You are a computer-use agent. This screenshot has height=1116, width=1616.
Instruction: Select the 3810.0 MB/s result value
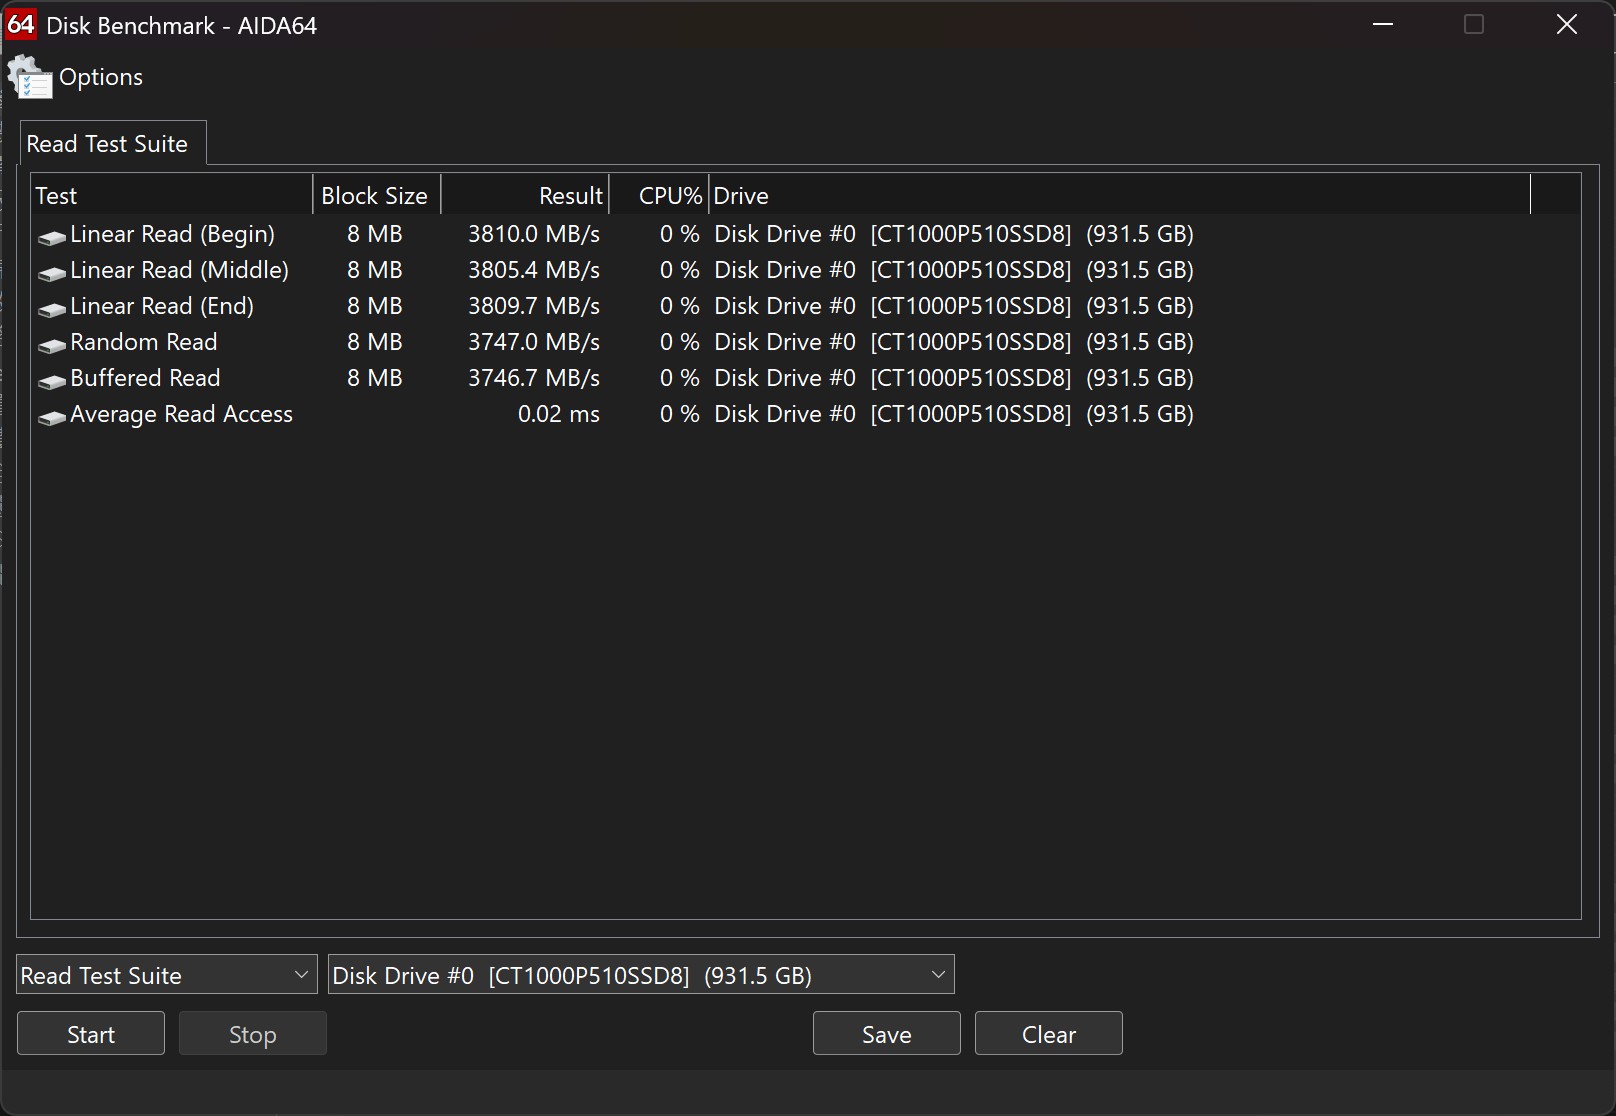point(534,234)
